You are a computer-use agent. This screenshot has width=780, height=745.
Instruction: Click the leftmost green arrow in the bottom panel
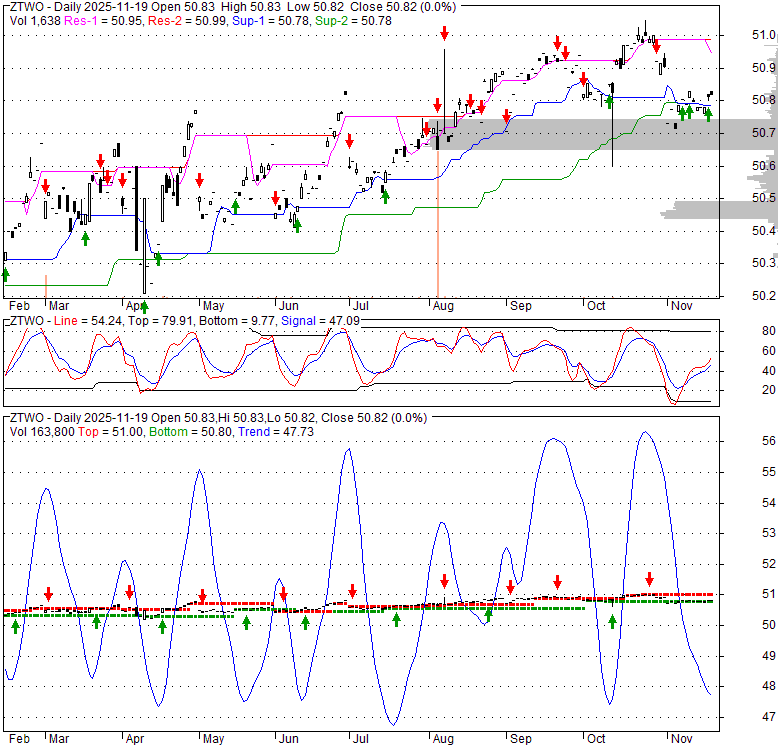tap(15, 626)
